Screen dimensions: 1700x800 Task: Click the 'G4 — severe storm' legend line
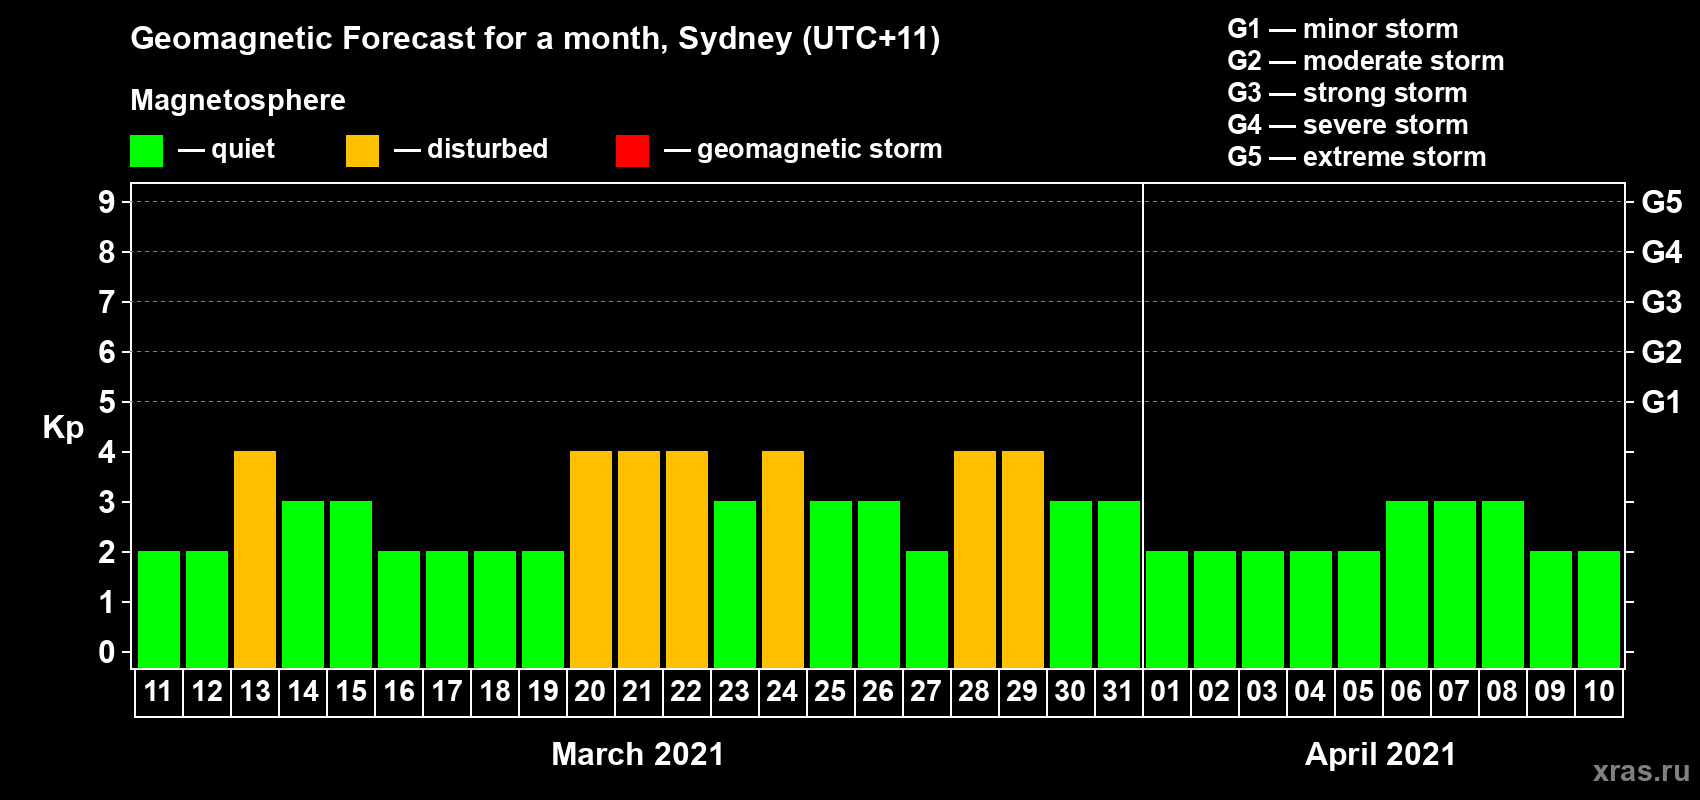click(1347, 125)
